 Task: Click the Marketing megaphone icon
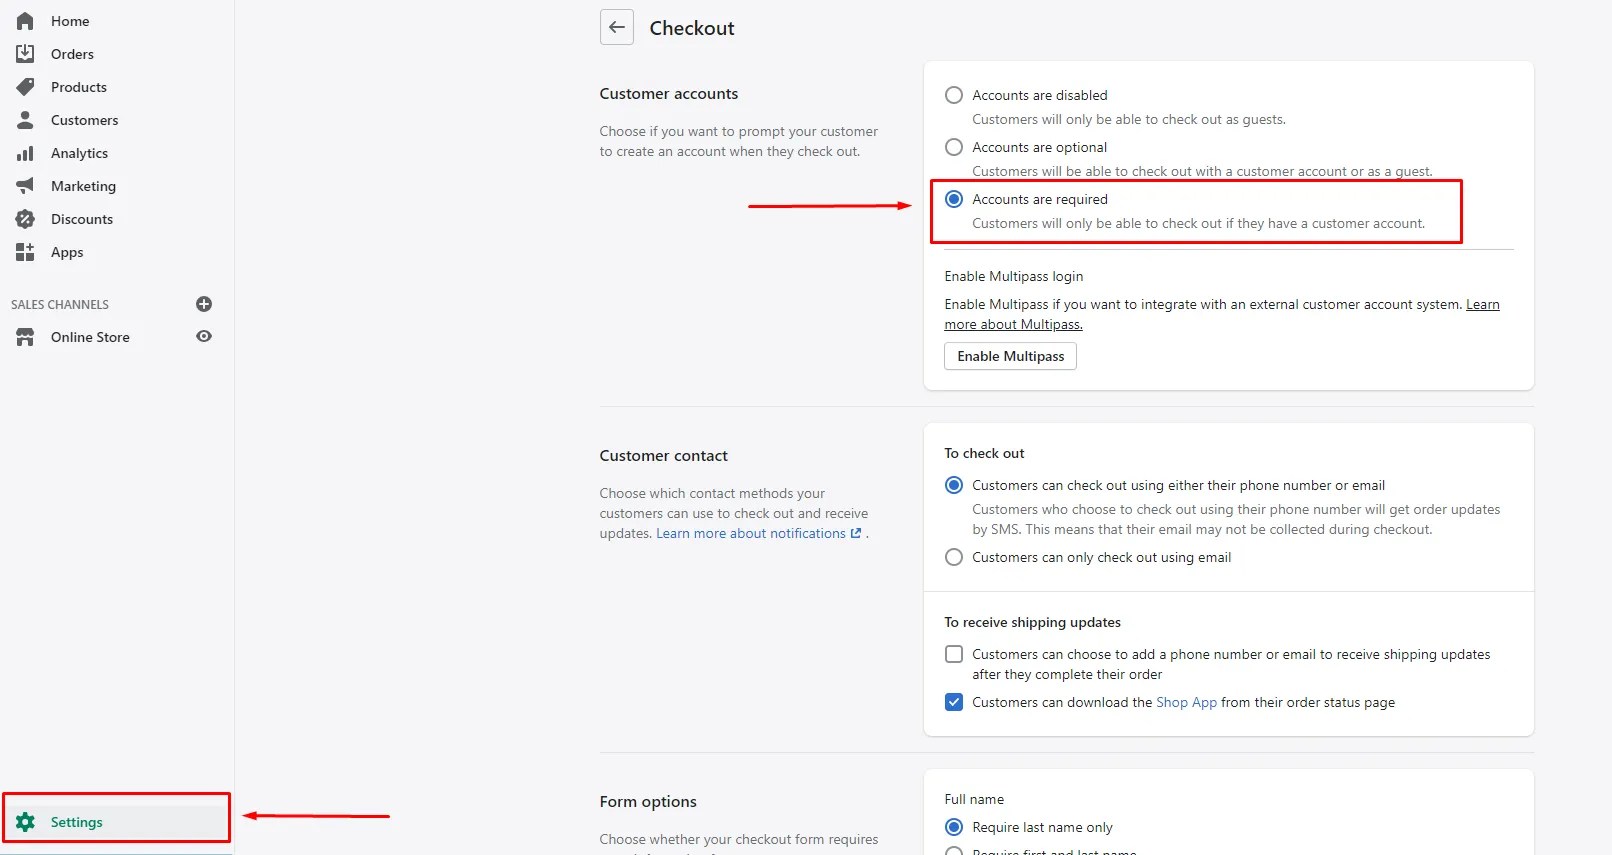(25, 186)
